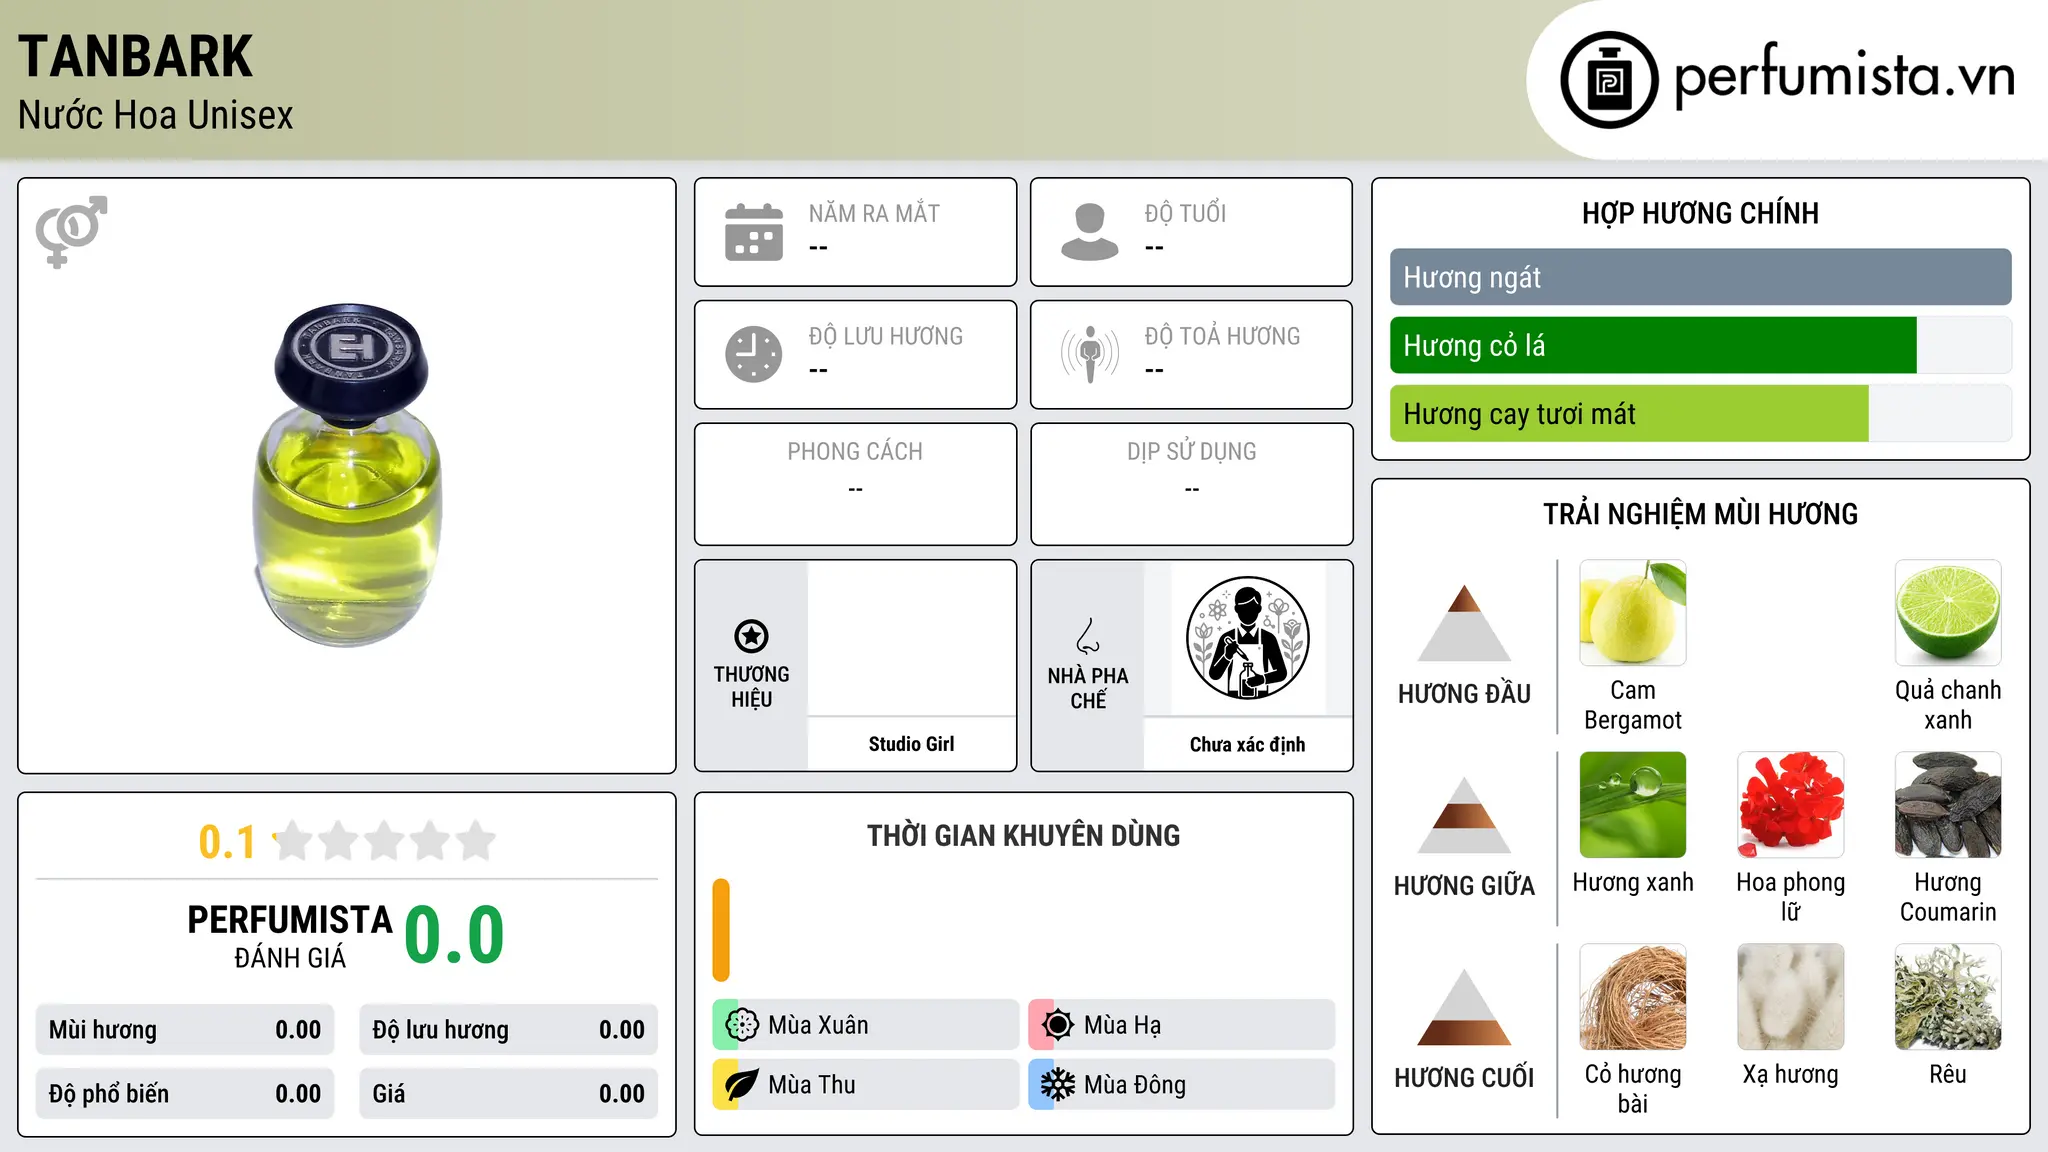Click the spring flower icon

tap(742, 1025)
